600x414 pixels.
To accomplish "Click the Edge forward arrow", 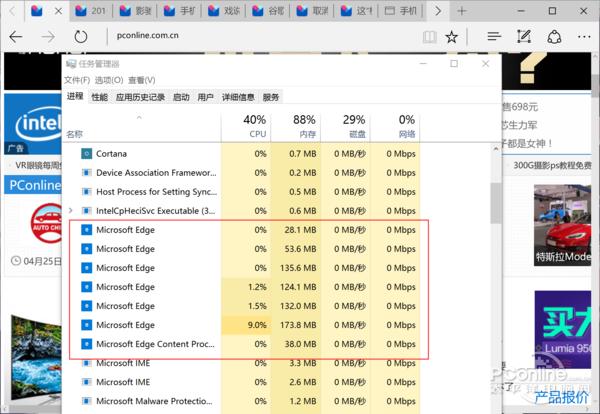I will click(x=48, y=37).
